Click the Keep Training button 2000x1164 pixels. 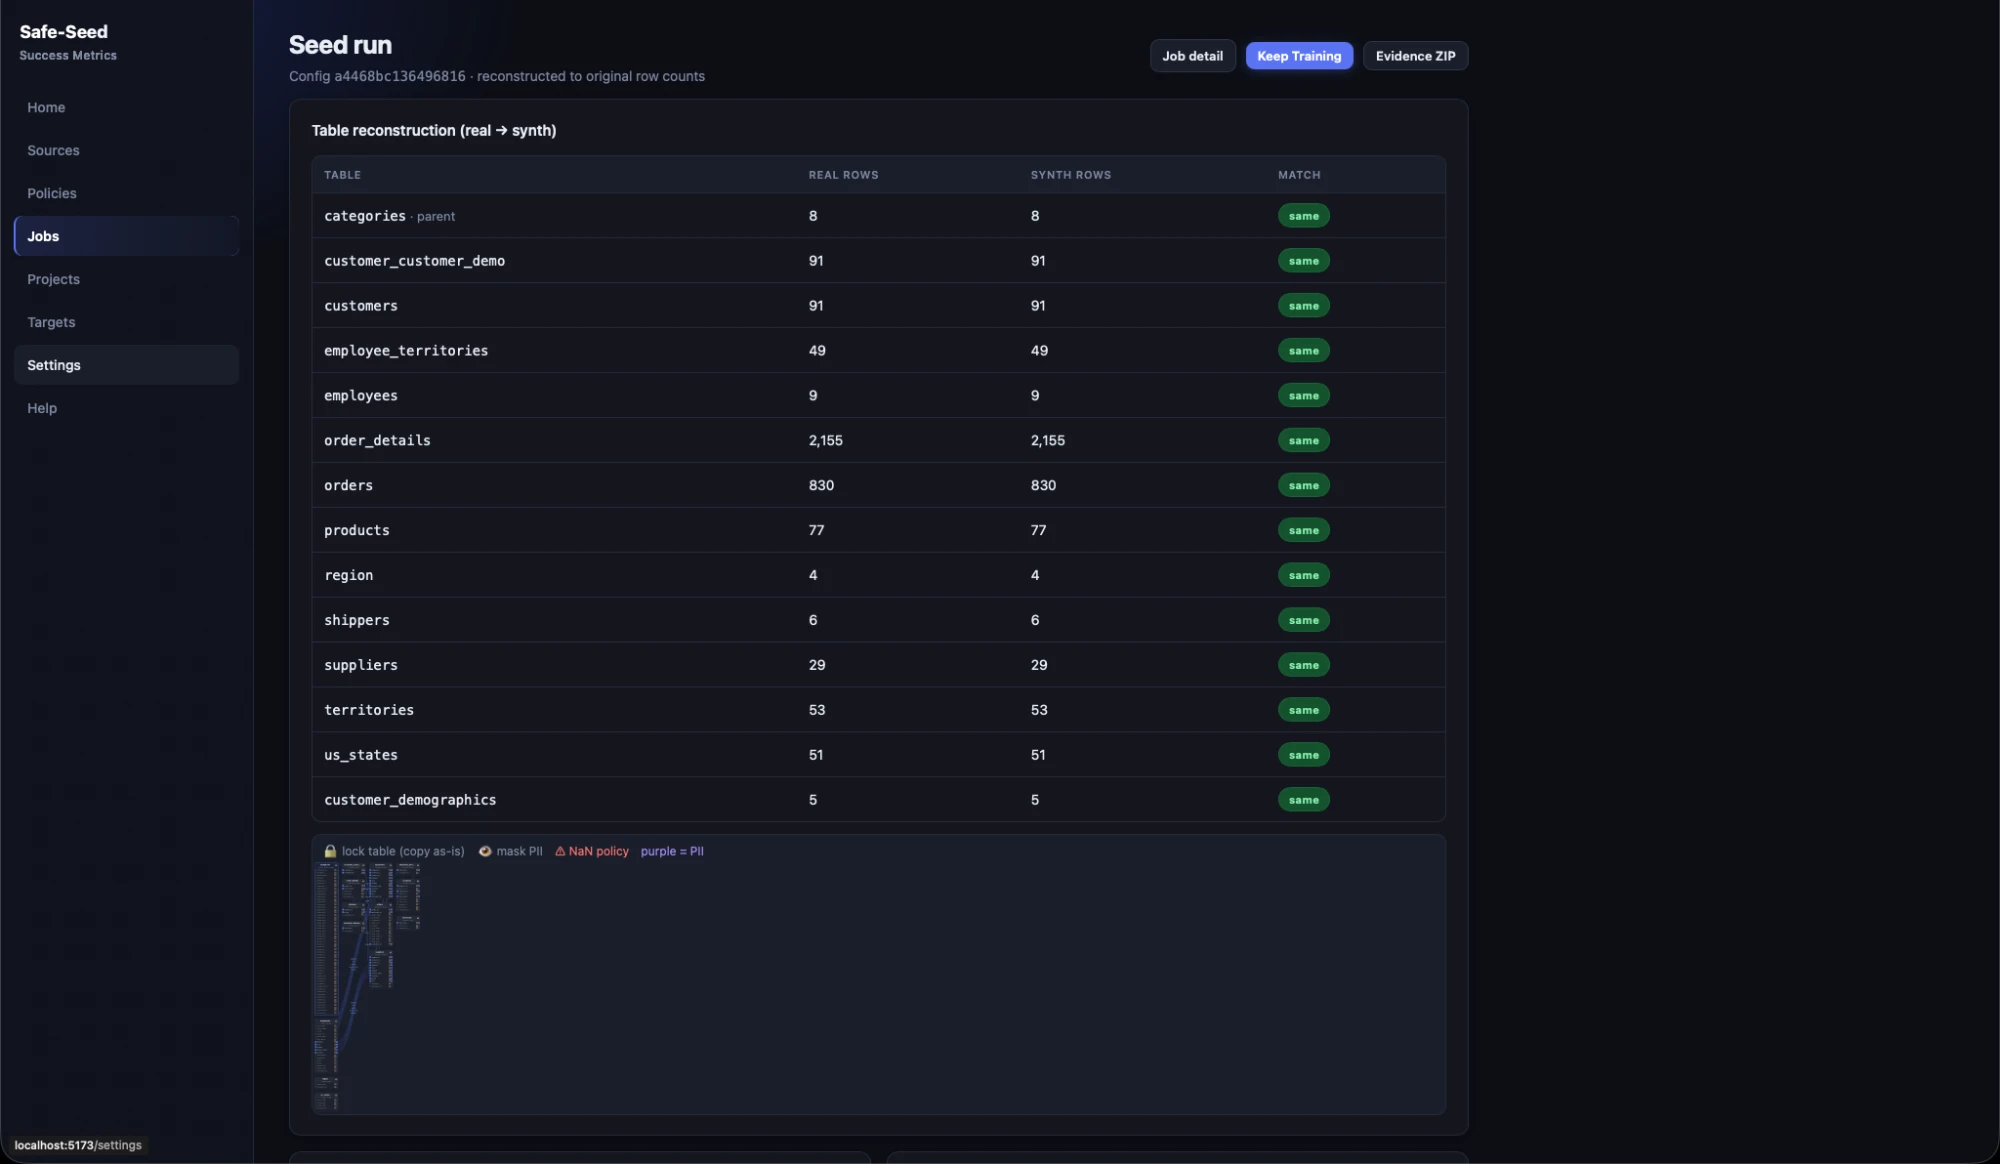(1299, 56)
